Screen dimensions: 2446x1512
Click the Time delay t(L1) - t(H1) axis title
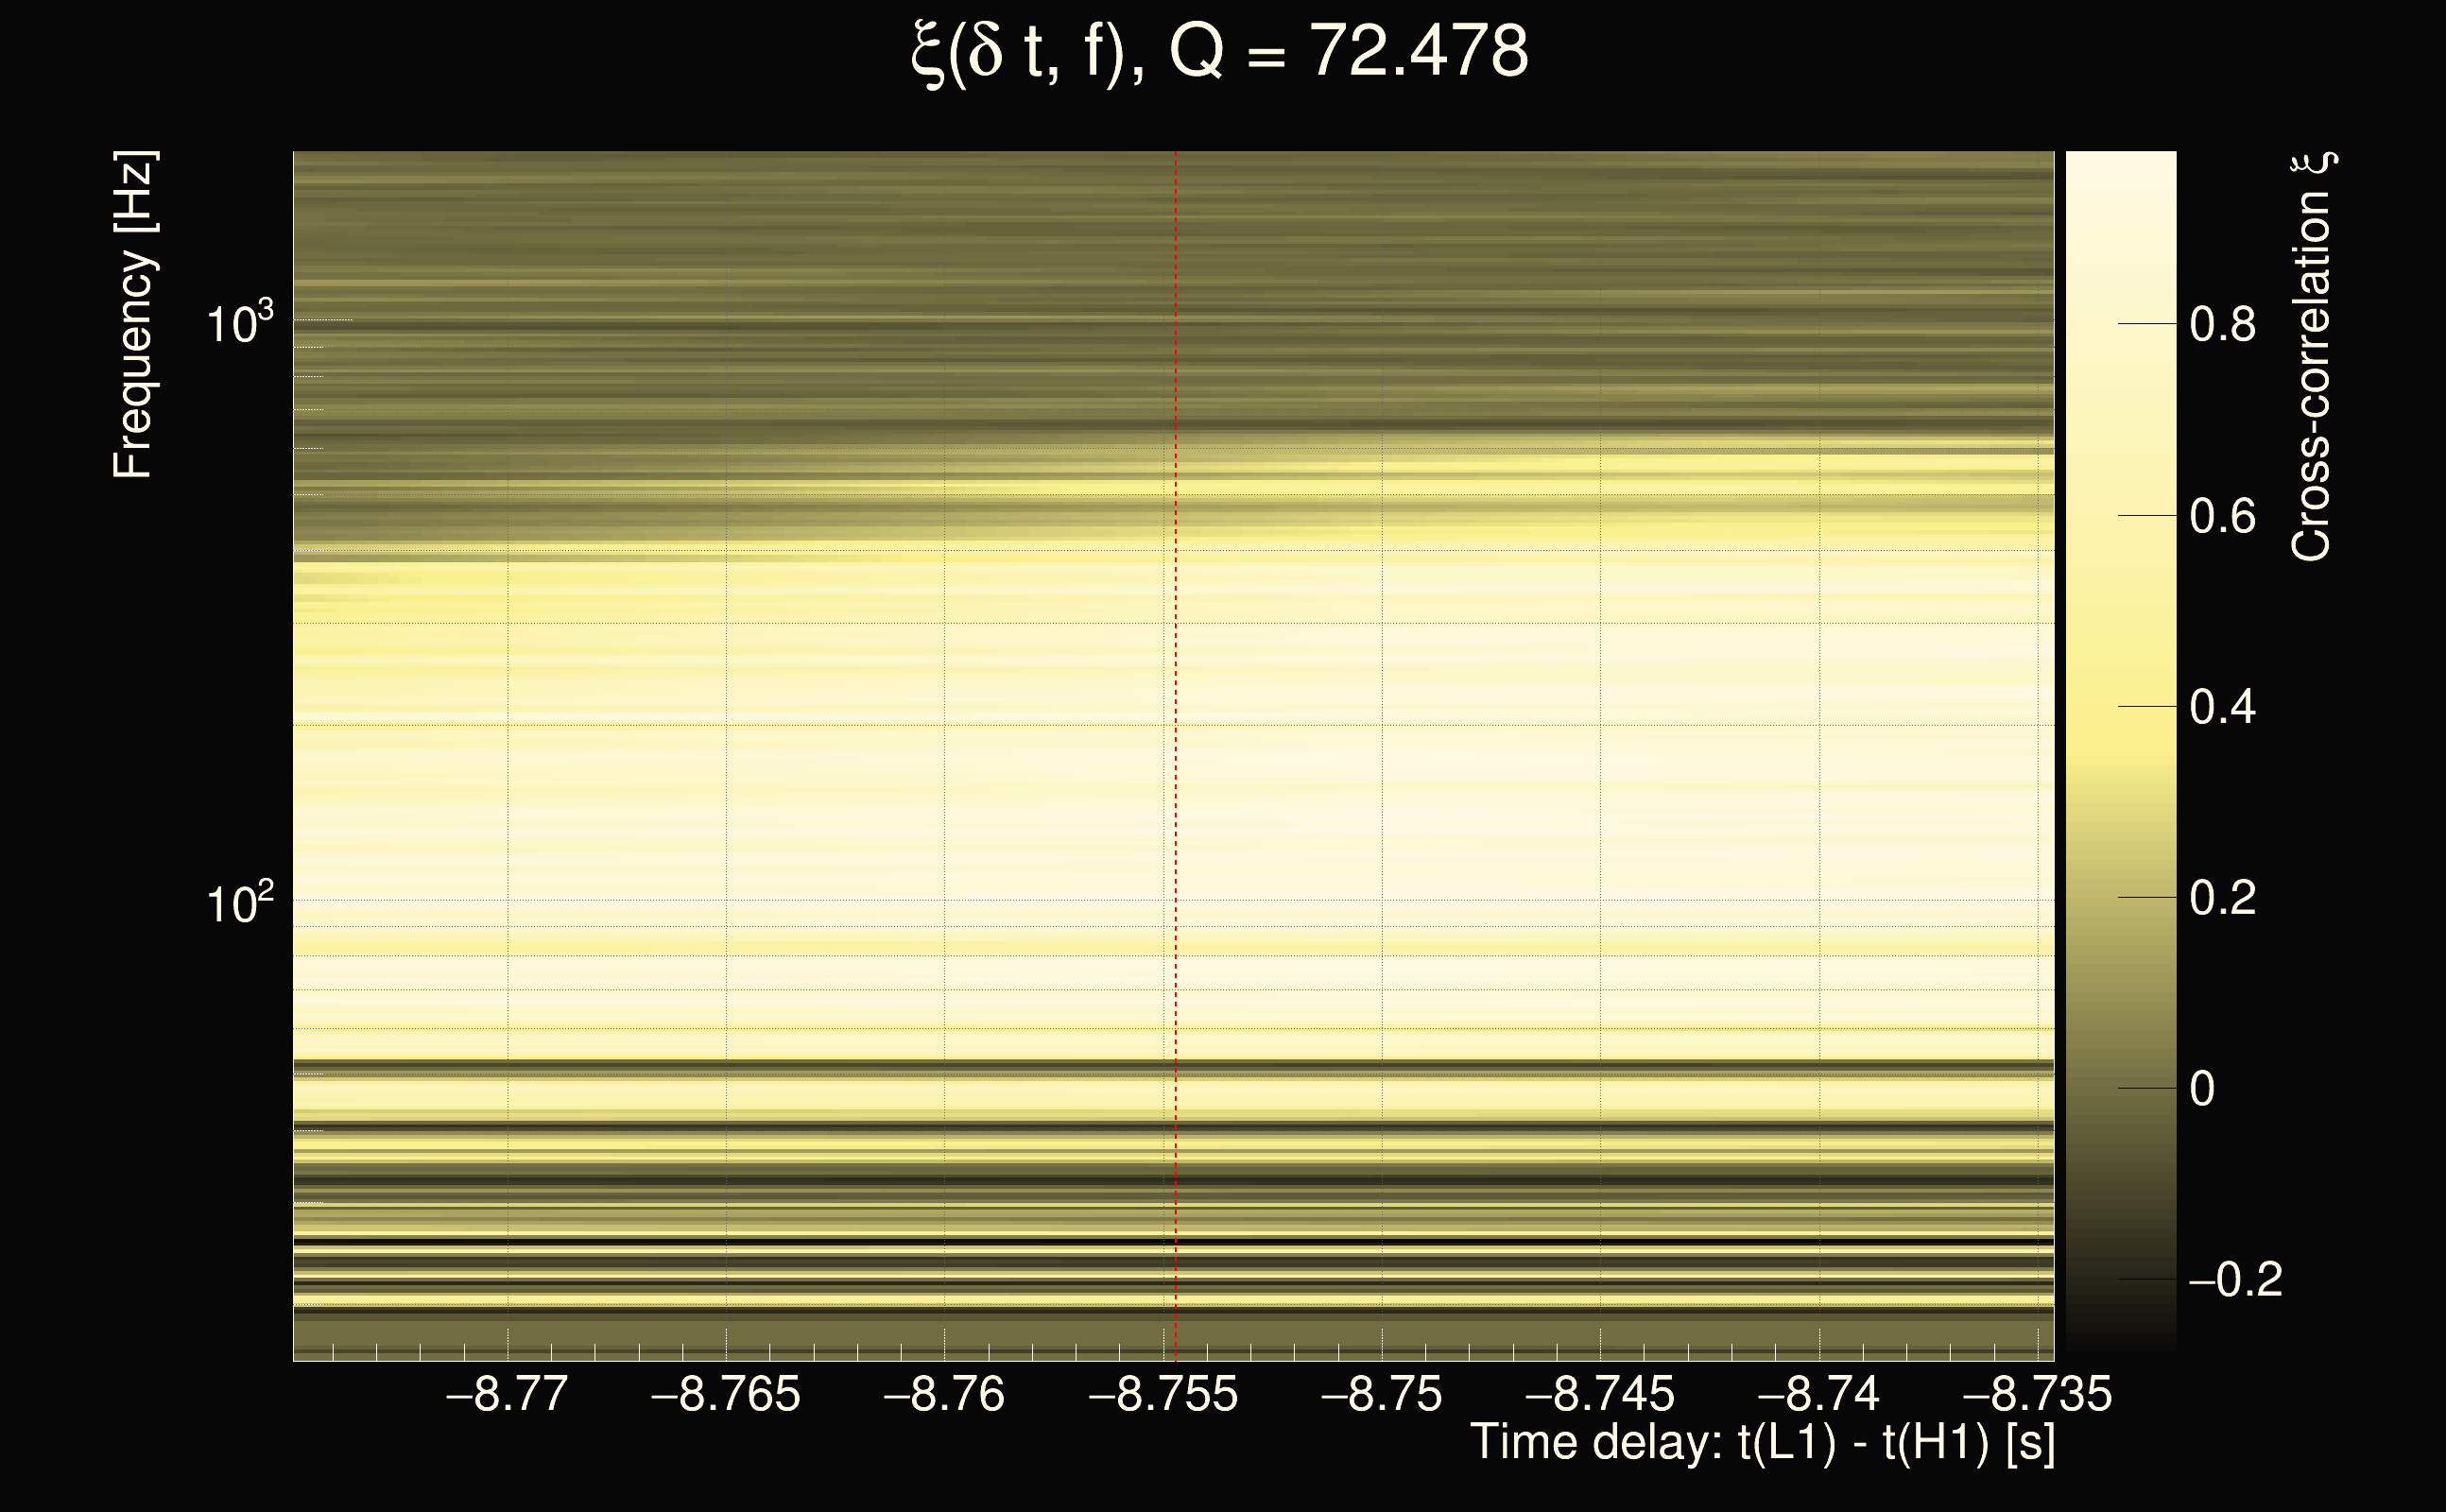coord(1762,1443)
